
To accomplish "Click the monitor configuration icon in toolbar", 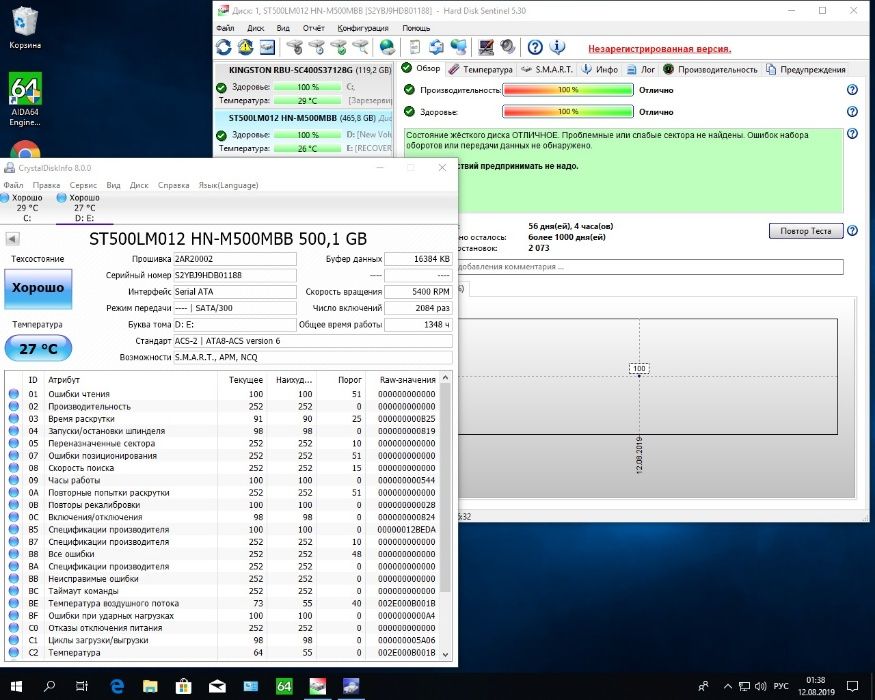I will coord(485,47).
